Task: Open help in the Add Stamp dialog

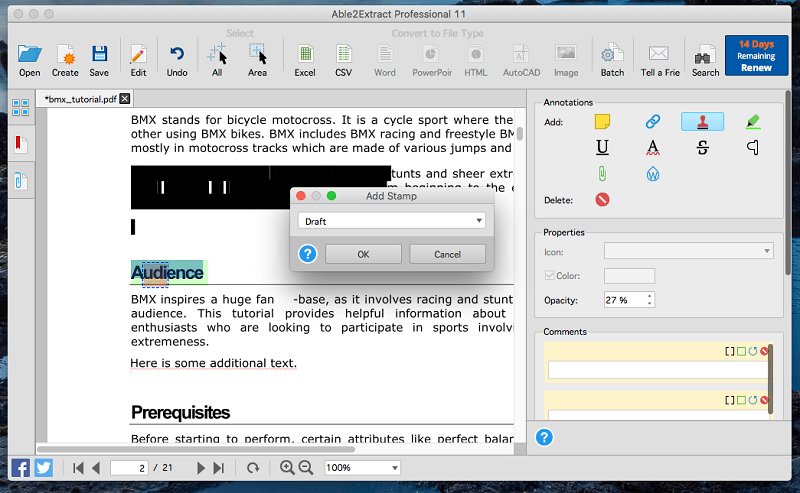Action: point(308,254)
